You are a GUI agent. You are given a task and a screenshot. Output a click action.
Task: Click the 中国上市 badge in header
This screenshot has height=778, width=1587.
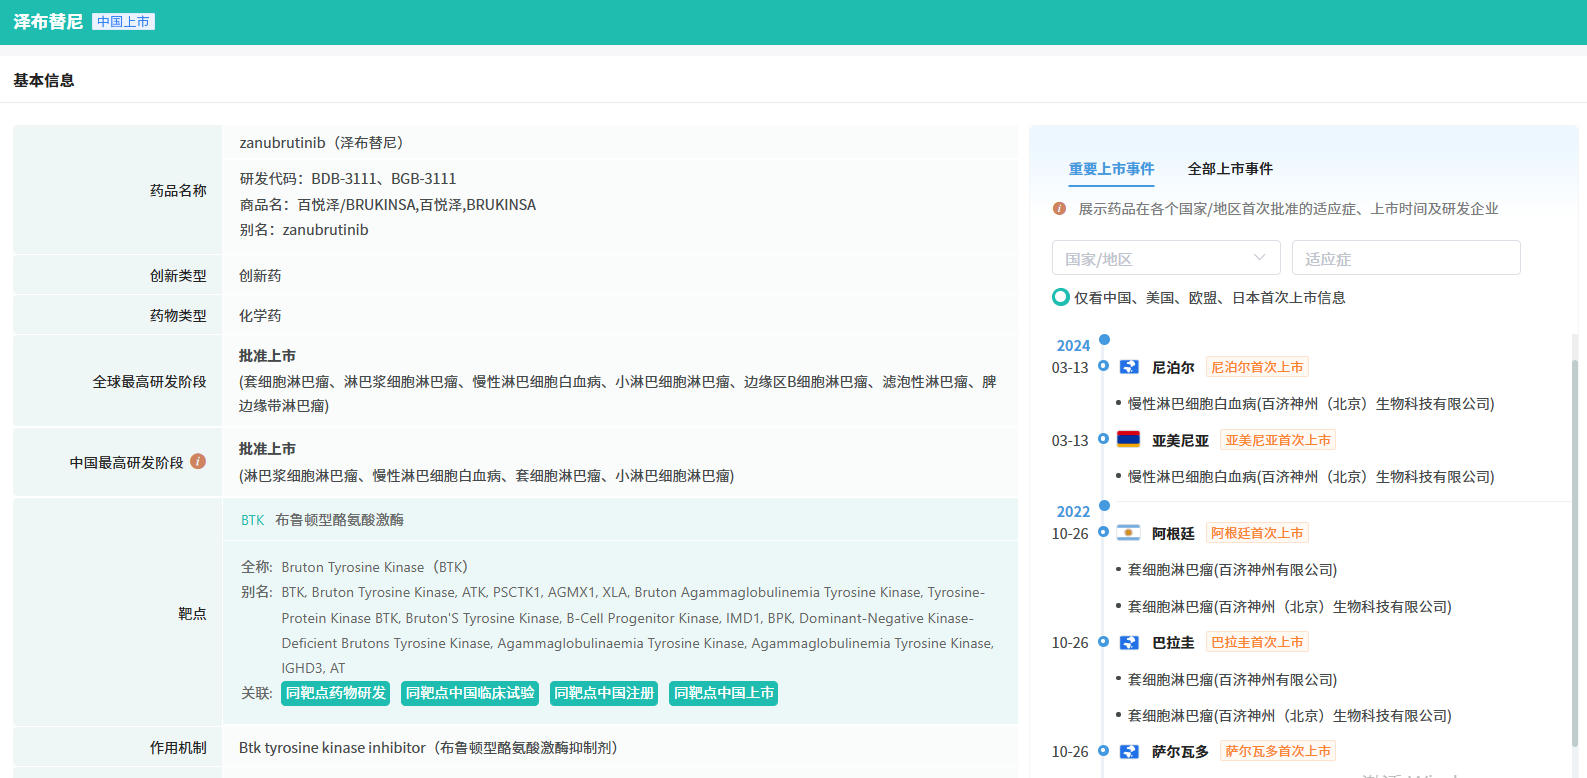(x=124, y=22)
